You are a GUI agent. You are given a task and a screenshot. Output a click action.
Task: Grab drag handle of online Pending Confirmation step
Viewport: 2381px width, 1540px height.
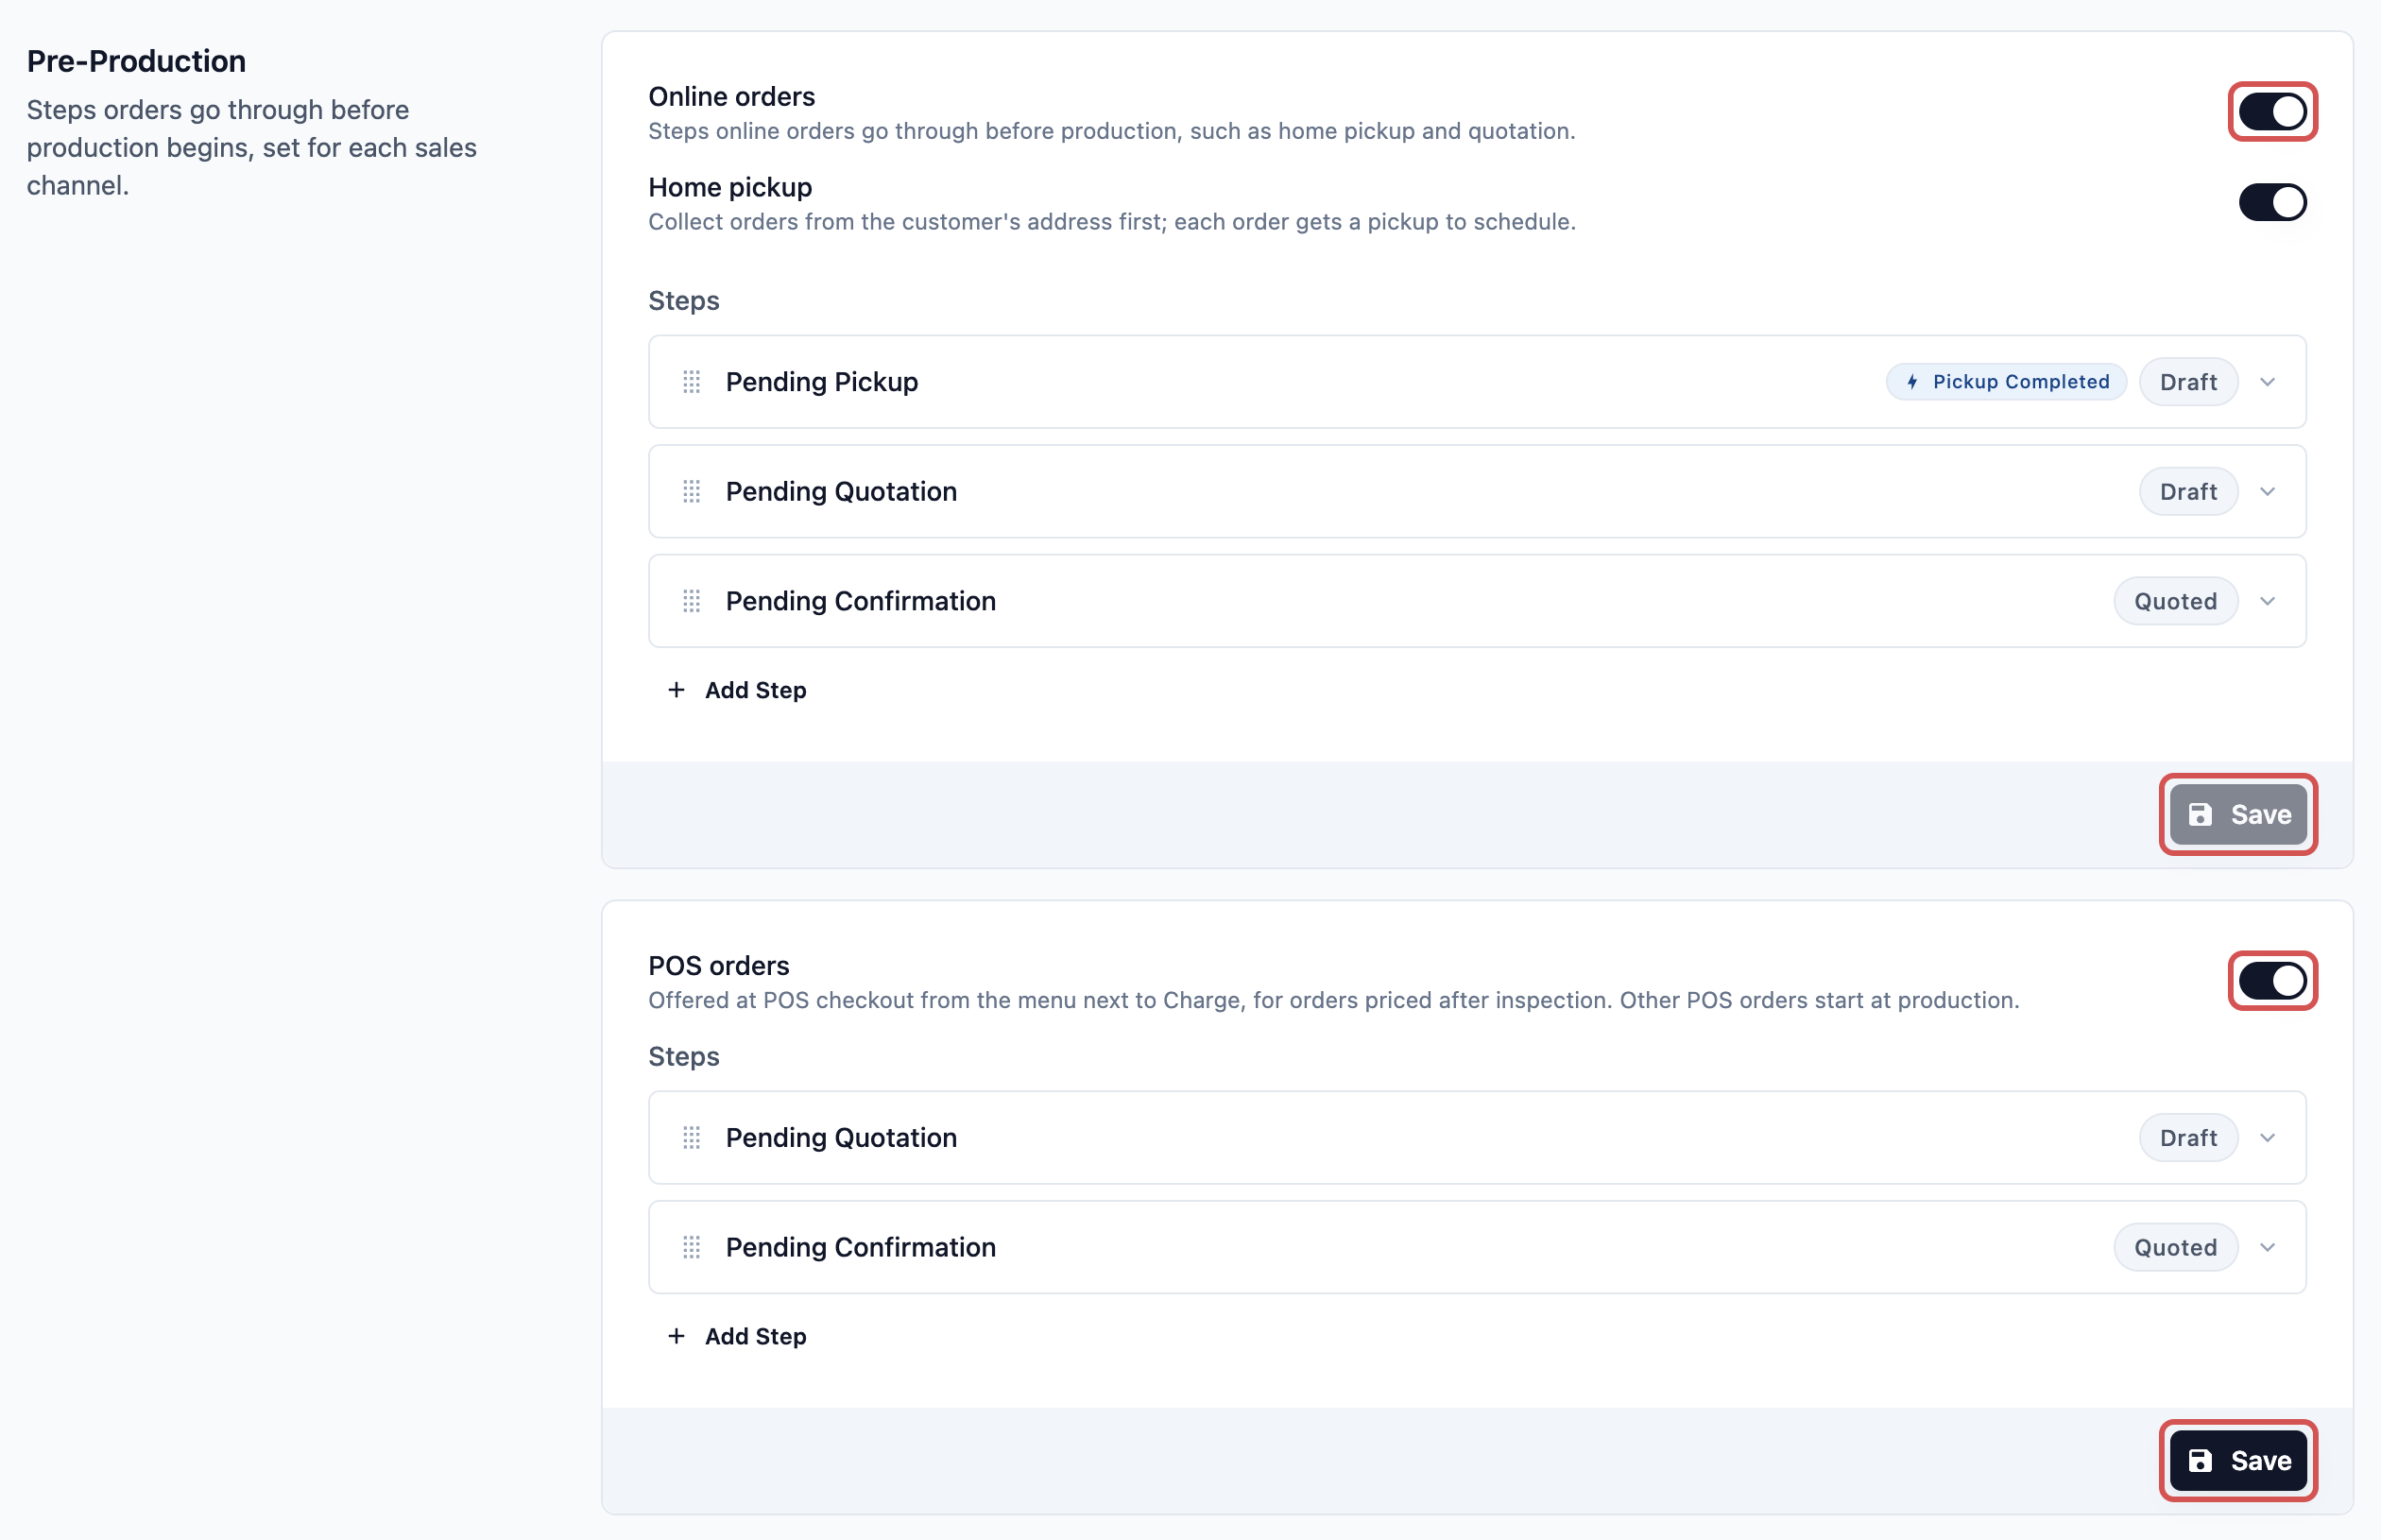[x=691, y=601]
